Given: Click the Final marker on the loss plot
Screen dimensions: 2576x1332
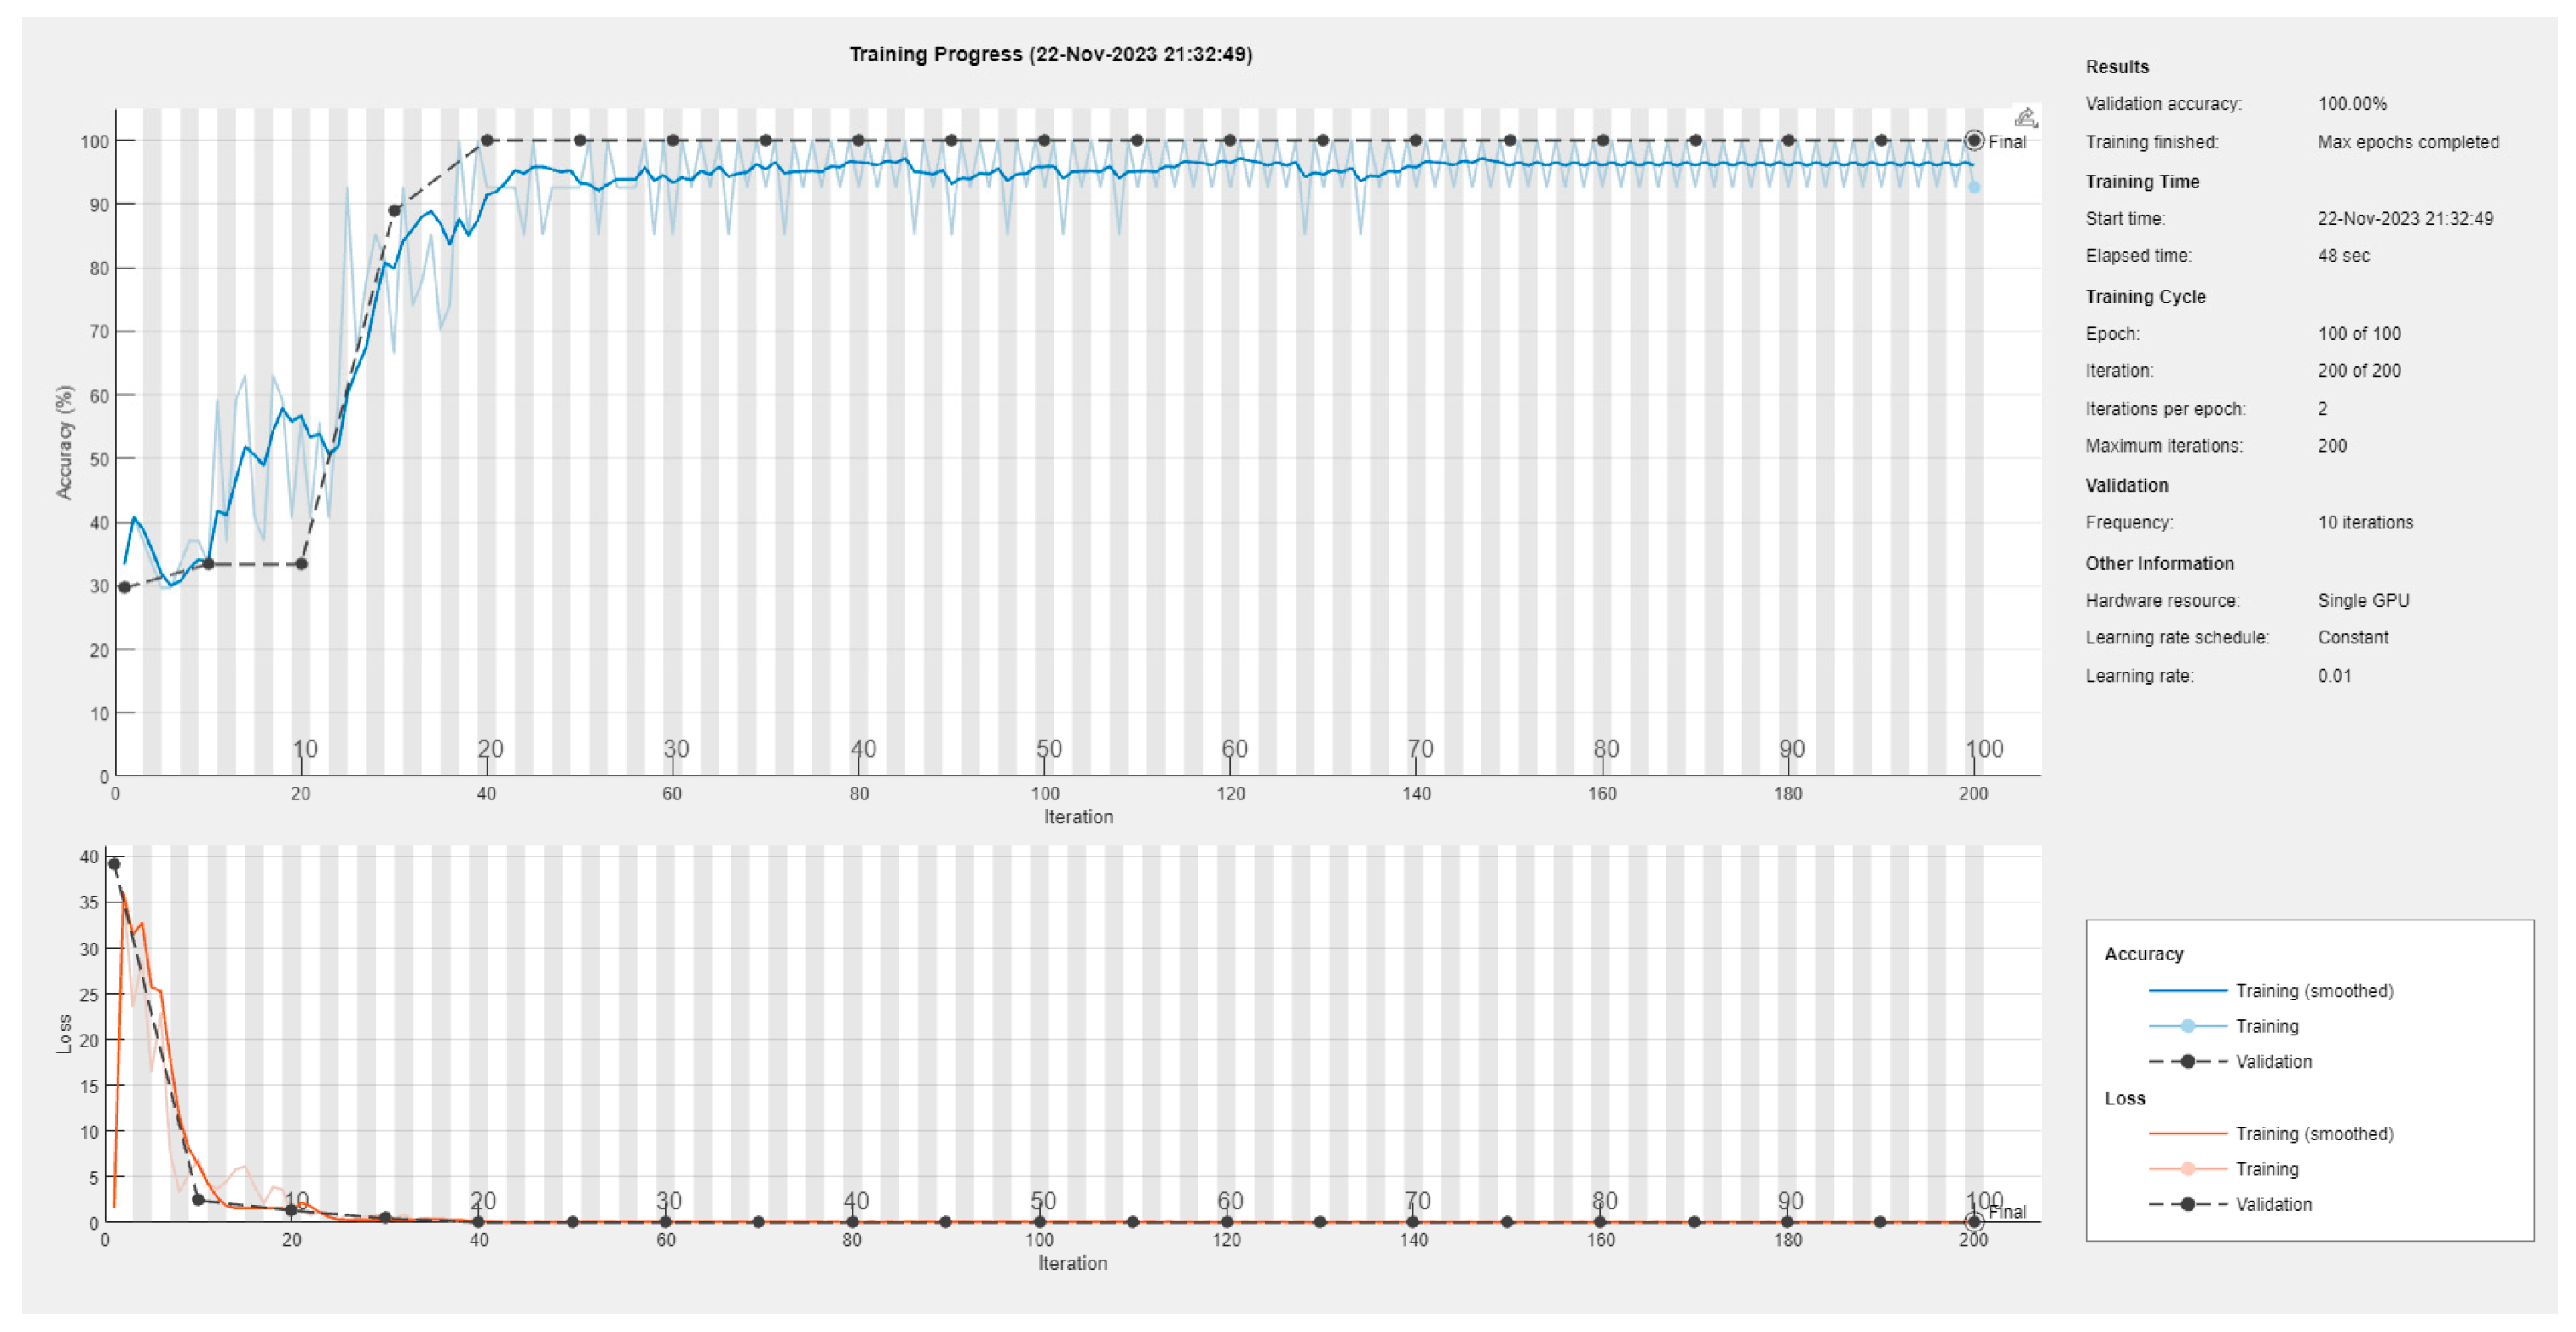Looking at the screenshot, I should 1973,1221.
